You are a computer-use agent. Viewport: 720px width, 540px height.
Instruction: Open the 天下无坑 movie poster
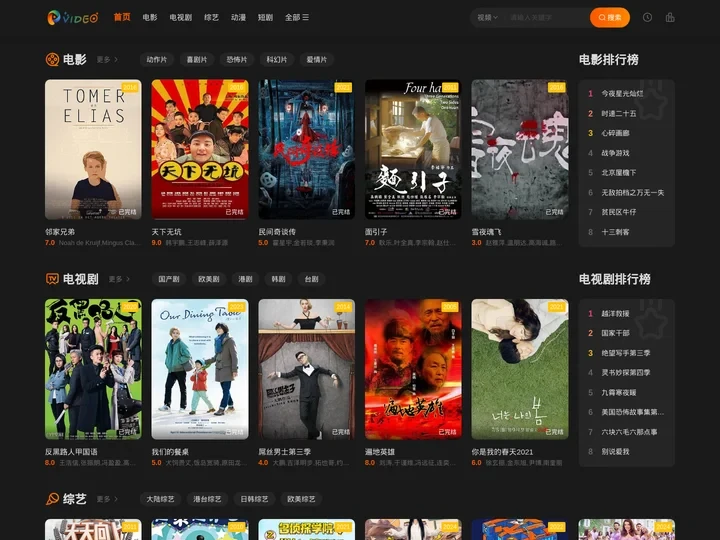tap(200, 149)
